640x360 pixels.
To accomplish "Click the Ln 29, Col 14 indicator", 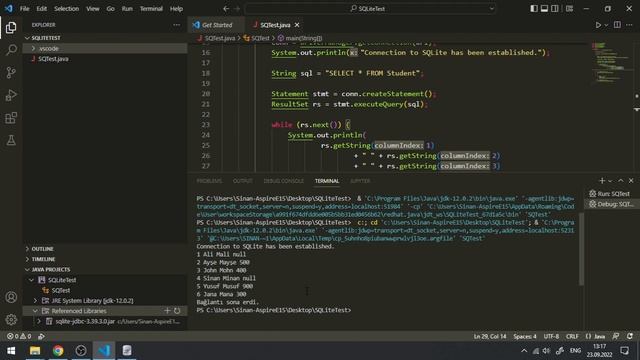I will [x=490, y=336].
